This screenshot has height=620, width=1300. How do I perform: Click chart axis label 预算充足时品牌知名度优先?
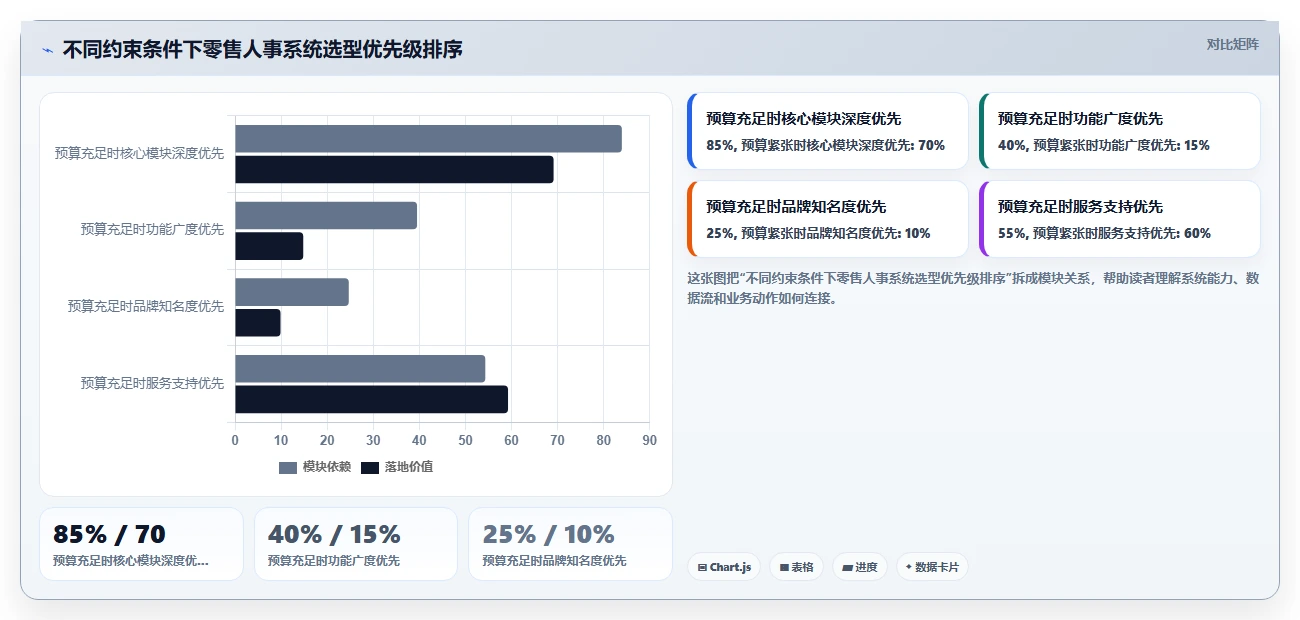(146, 306)
